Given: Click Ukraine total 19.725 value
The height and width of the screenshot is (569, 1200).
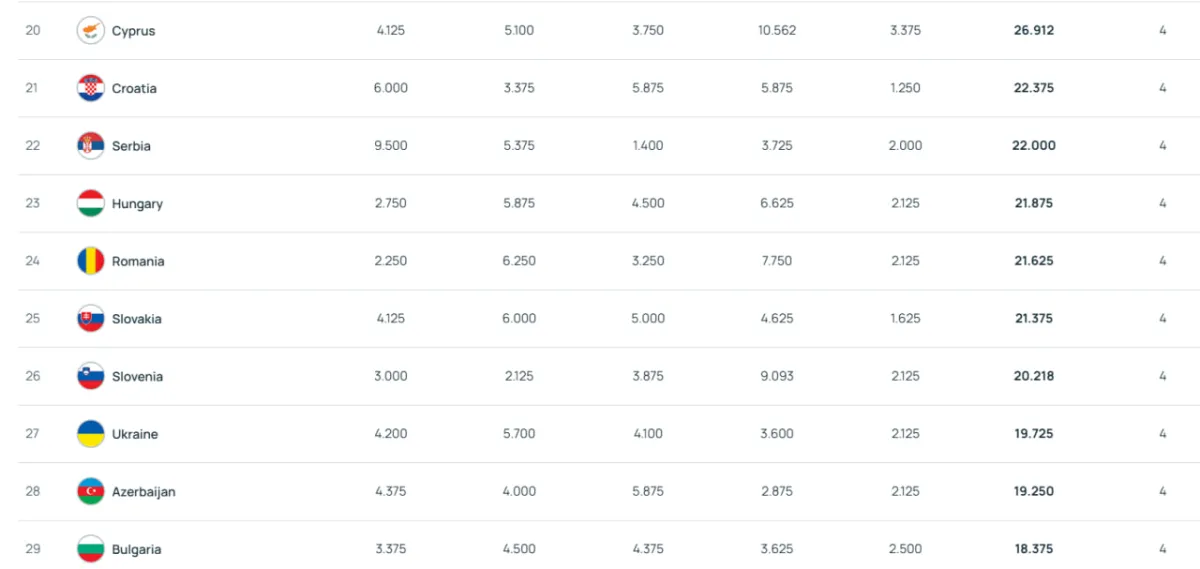Looking at the screenshot, I should [x=1034, y=434].
